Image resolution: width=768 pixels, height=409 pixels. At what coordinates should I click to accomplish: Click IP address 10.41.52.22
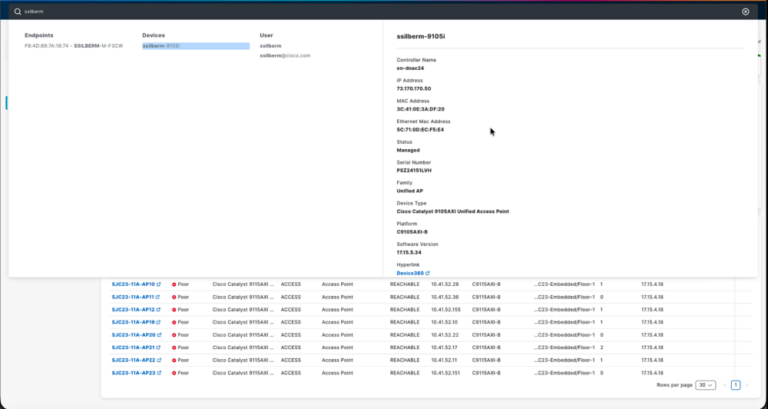point(445,335)
